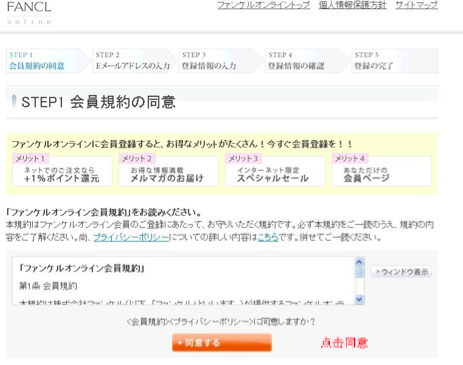Viewport: 463px width, 365px height.
Task: Open the 個人情報保護方針 link
Action: 352,5
